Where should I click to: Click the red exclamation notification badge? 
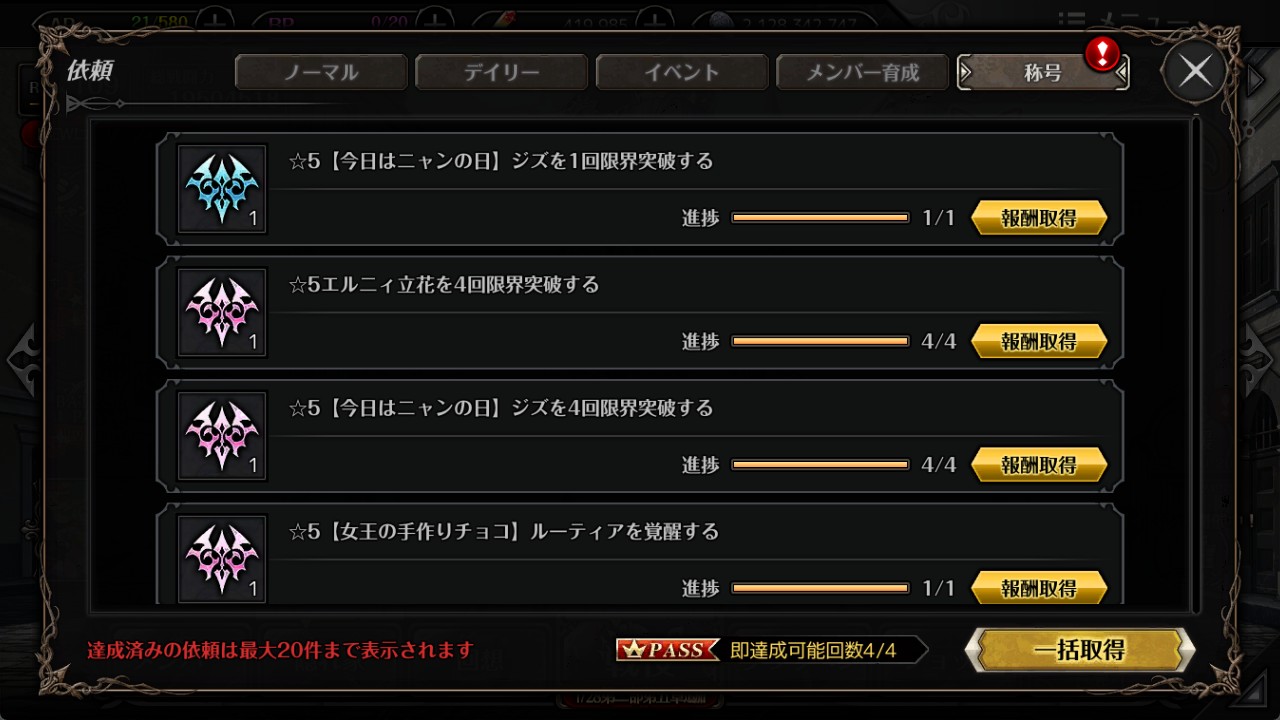pyautogui.click(x=1102, y=54)
